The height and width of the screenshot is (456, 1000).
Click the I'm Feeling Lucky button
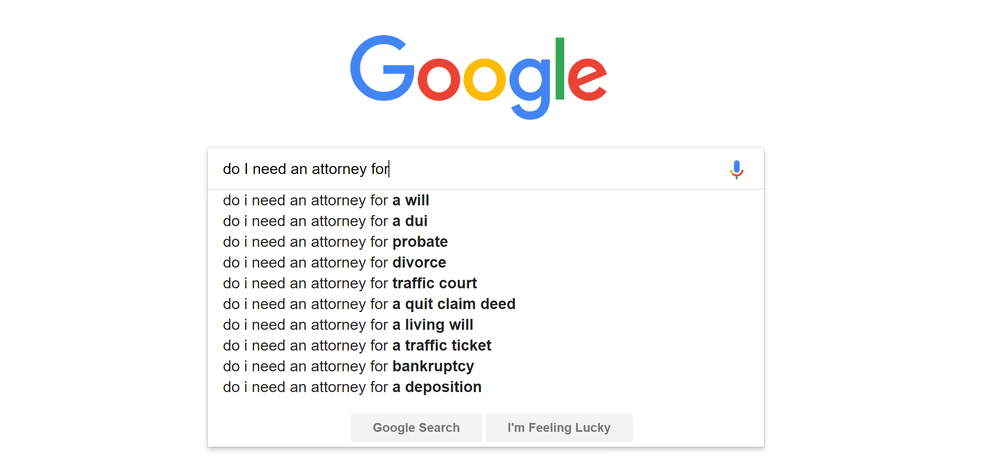pos(559,428)
